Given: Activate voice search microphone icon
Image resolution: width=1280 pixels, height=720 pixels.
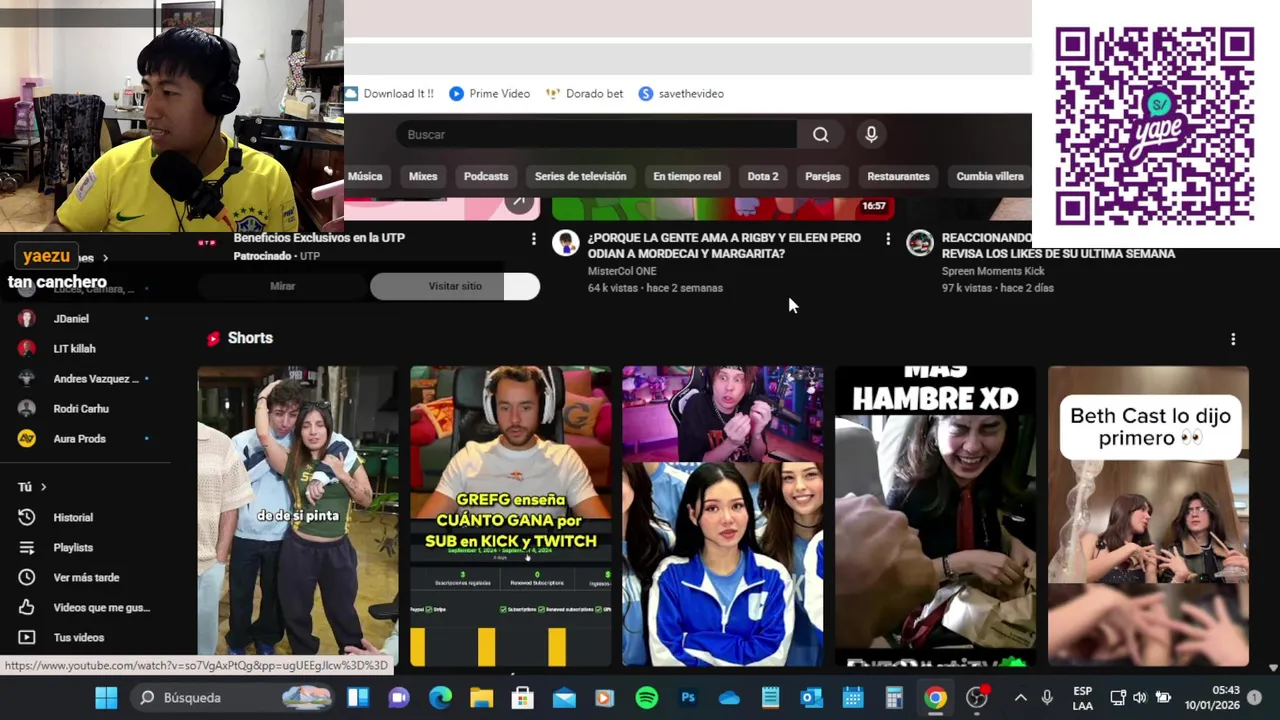Looking at the screenshot, I should [871, 135].
